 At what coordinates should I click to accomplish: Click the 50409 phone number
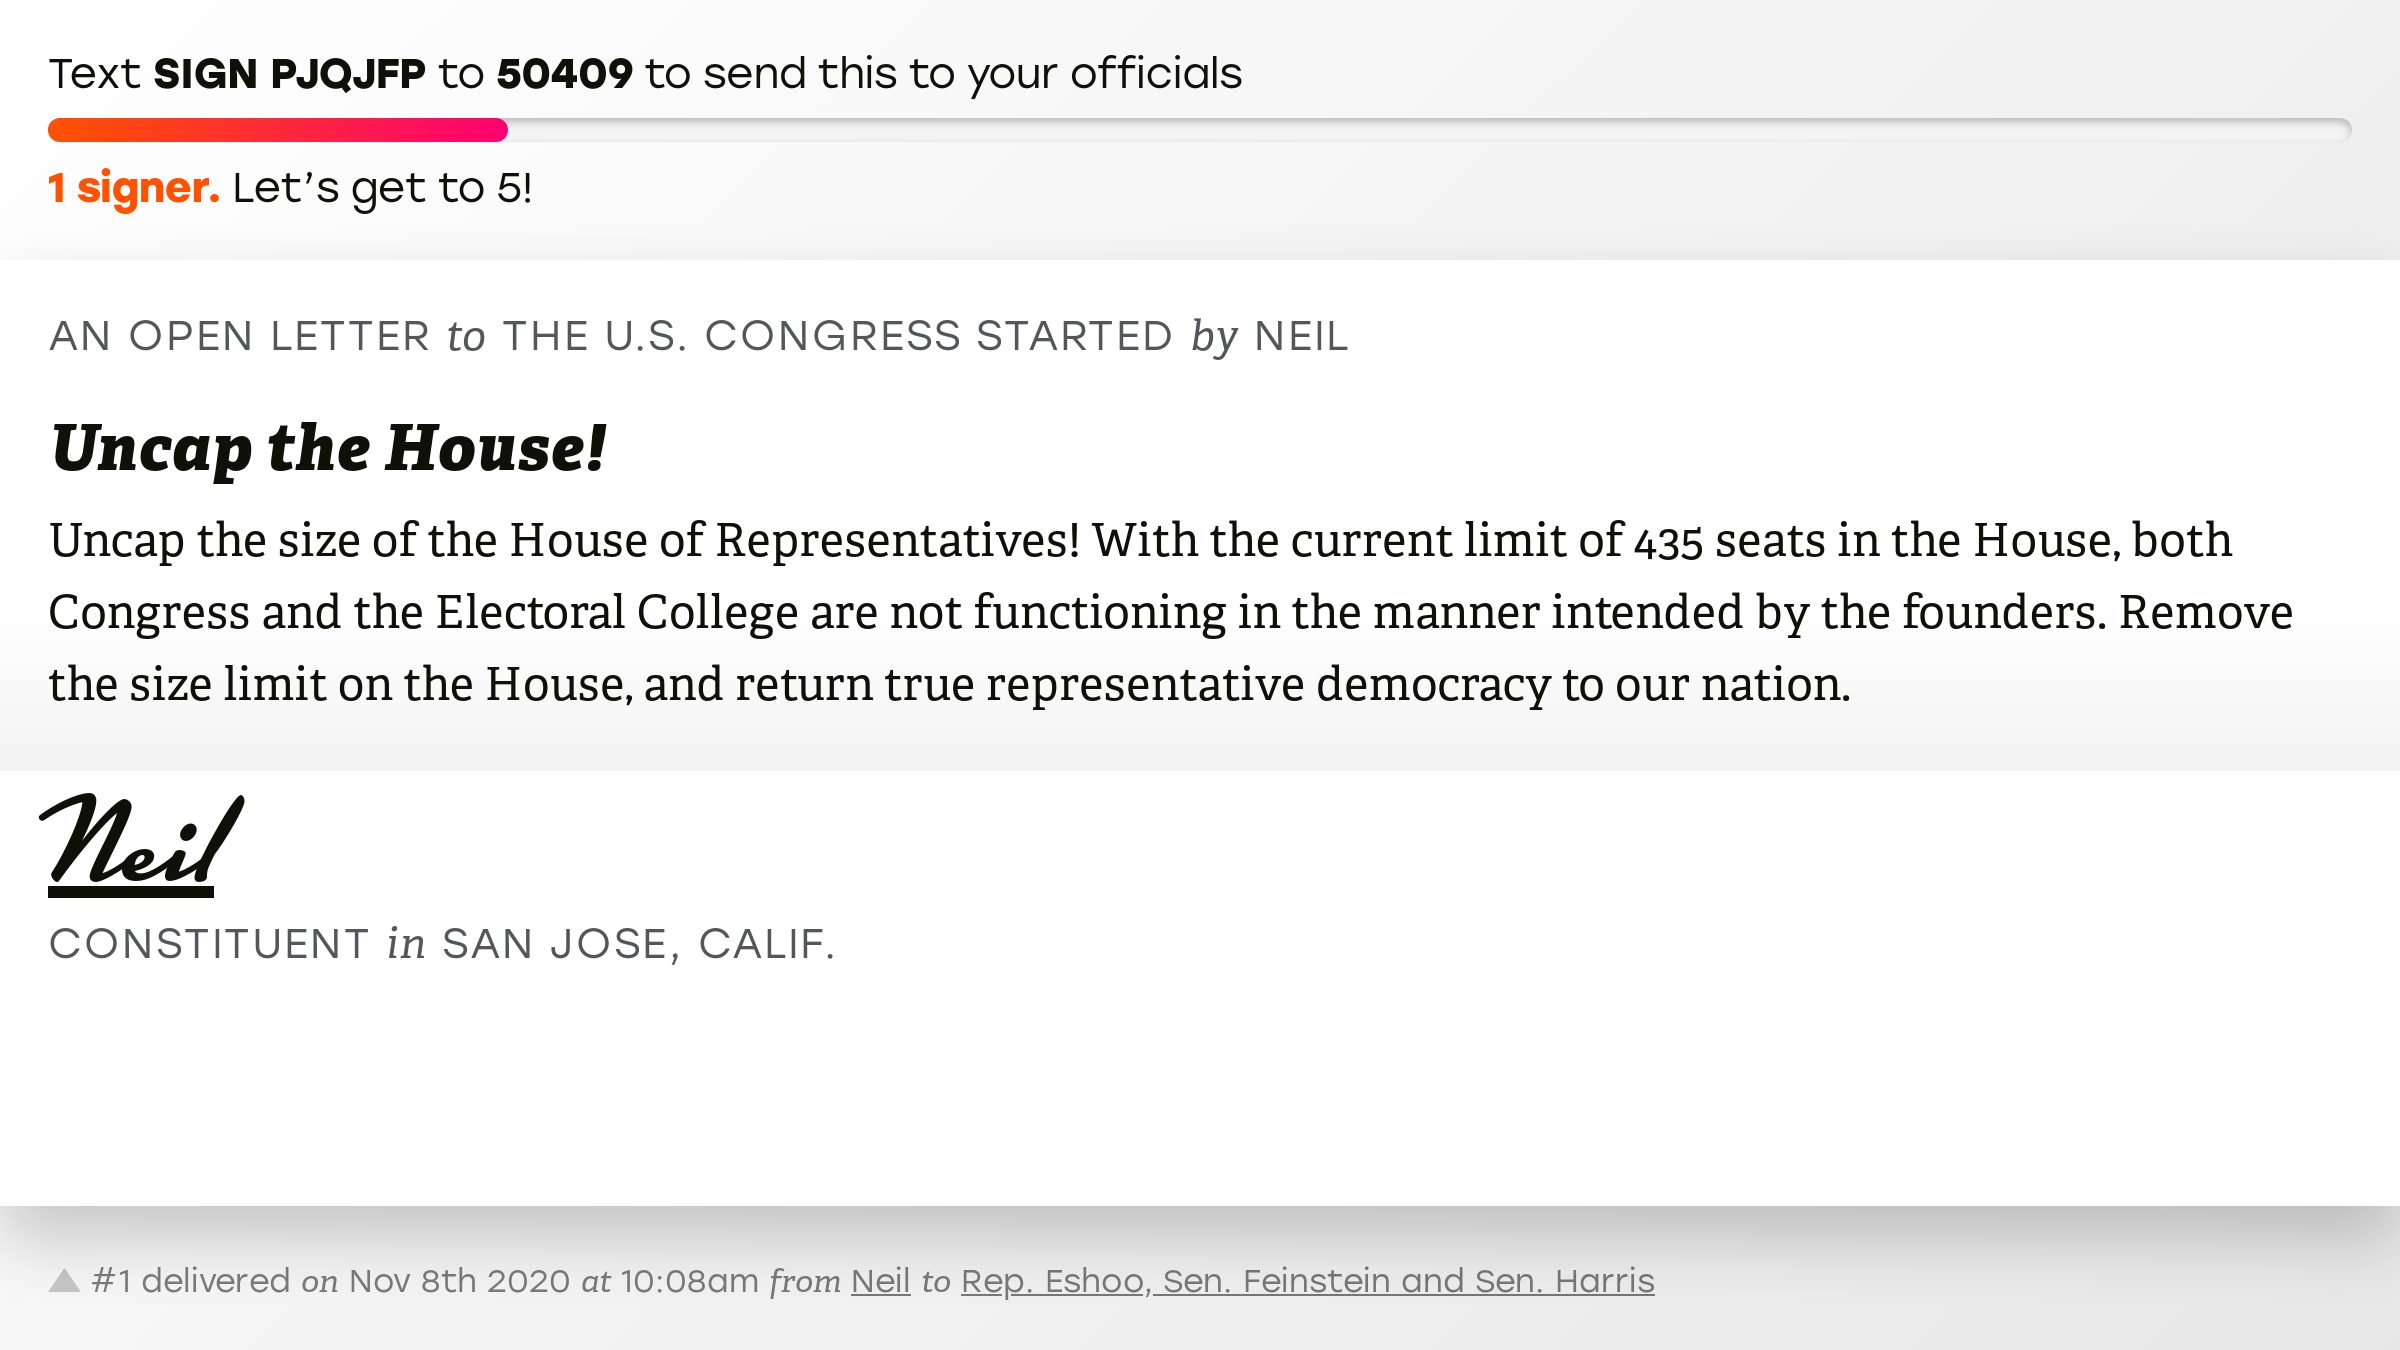pos(565,74)
